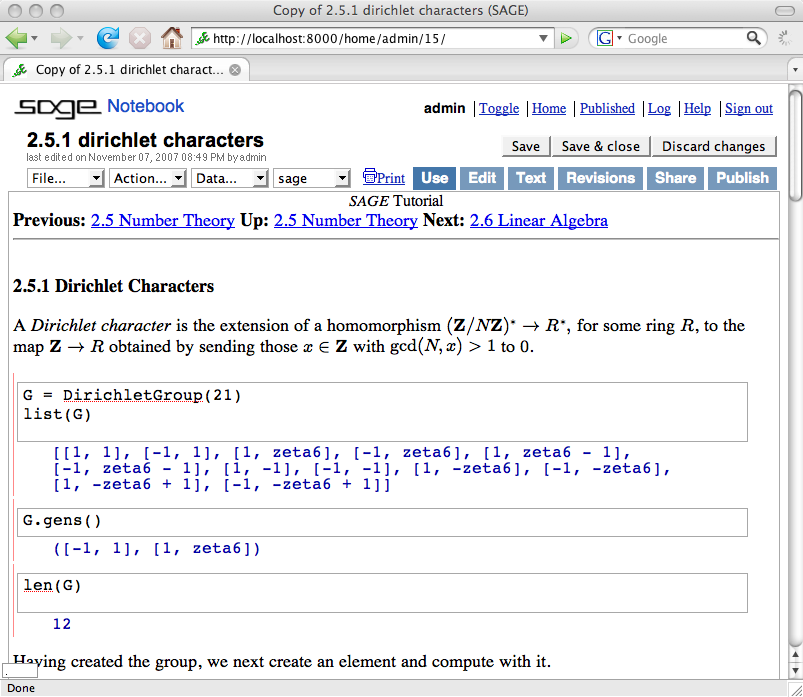This screenshot has height=697, width=803.
Task: Open the list all tabs dropdown
Action: click(x=795, y=70)
